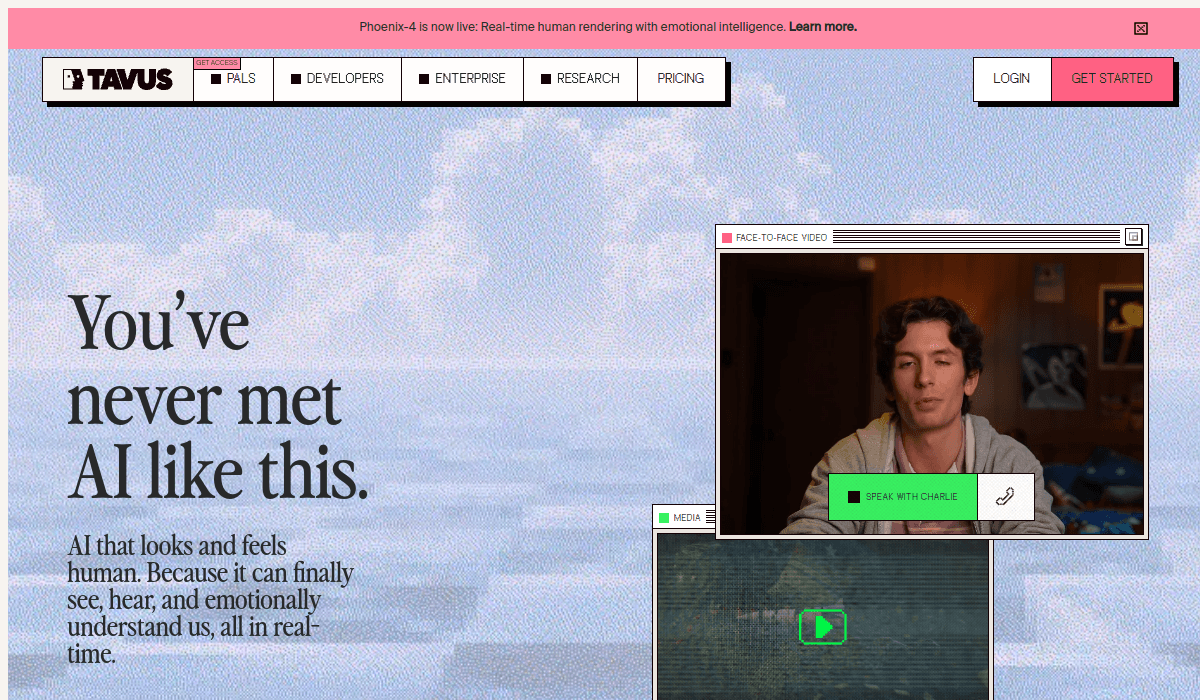Open the Developers menu
Viewport: 1200px width, 700px height.
pos(337,79)
